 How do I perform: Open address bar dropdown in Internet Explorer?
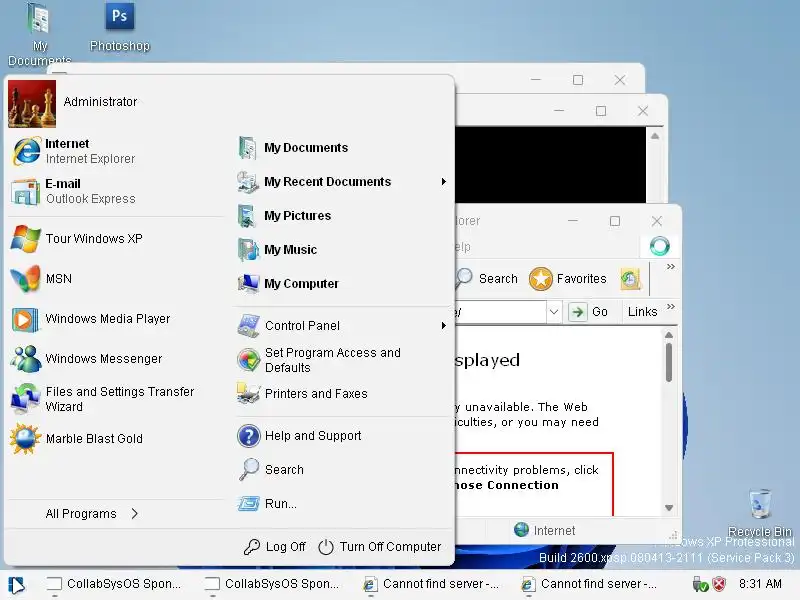click(554, 311)
